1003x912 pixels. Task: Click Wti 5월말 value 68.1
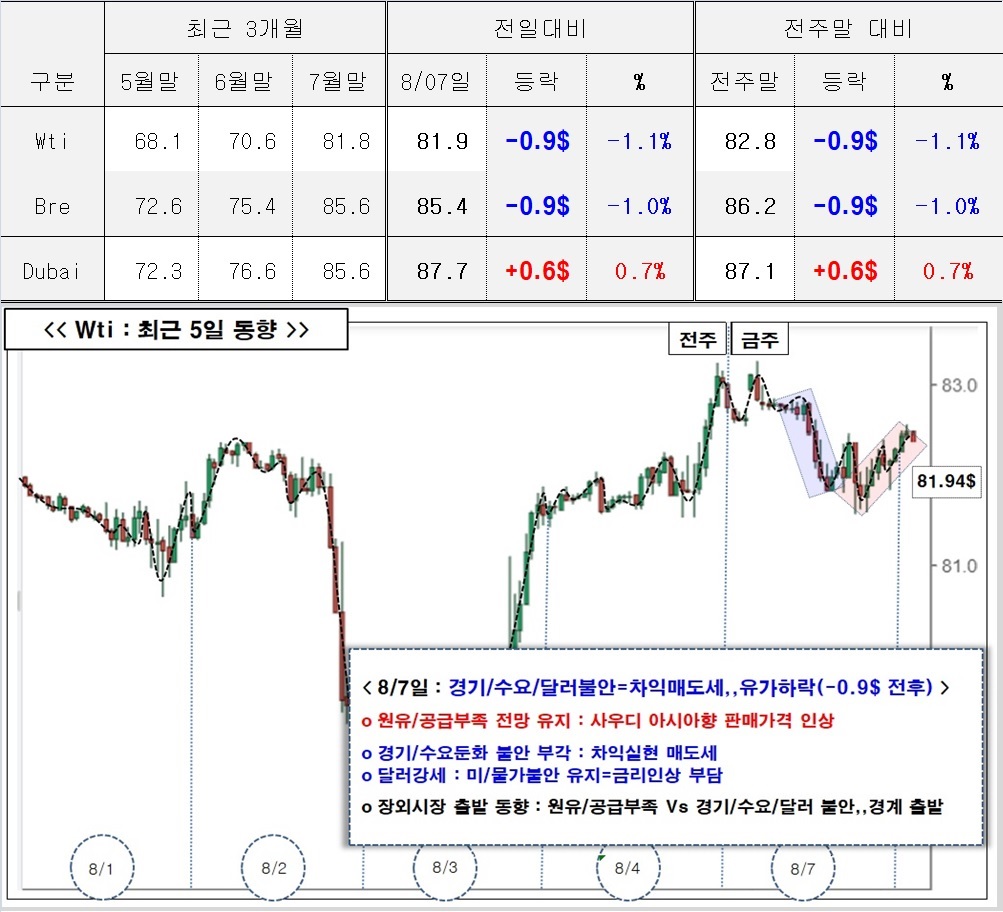pyautogui.click(x=157, y=141)
